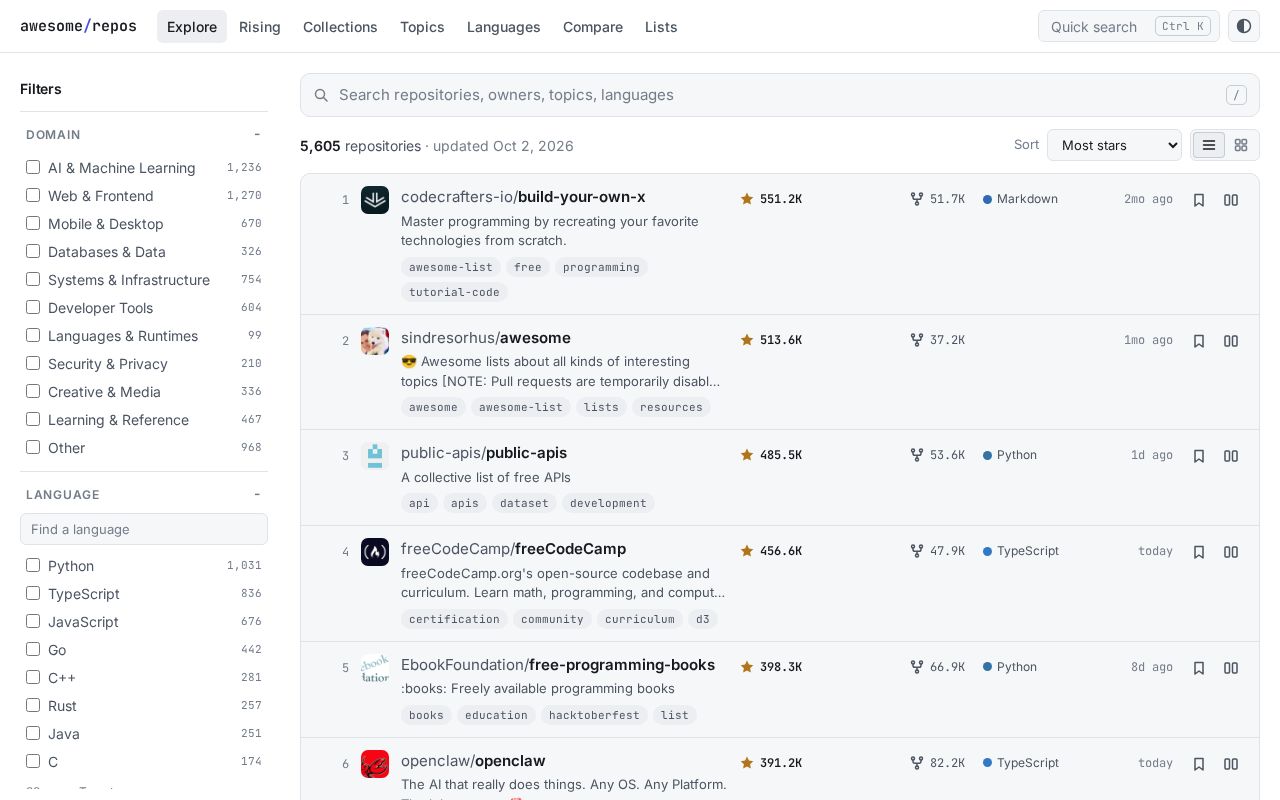The height and width of the screenshot is (800, 1280).
Task: Check the AI & Machine Learning filter
Action: (x=33, y=167)
